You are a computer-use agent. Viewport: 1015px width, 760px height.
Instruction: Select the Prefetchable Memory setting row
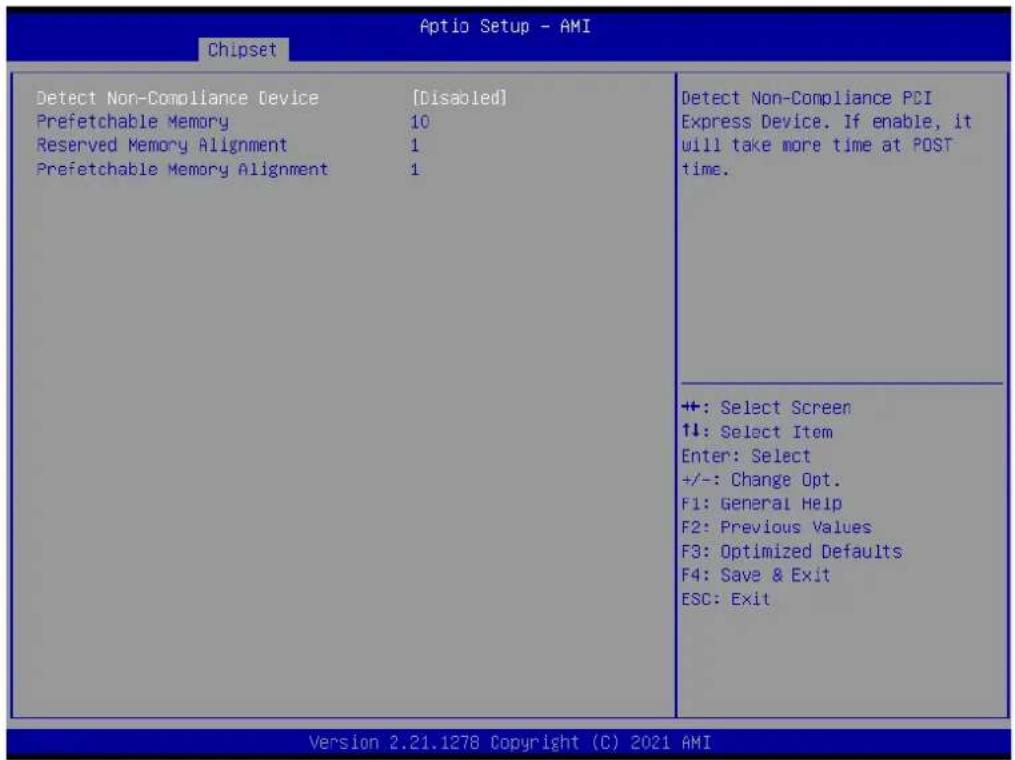pos(233,122)
